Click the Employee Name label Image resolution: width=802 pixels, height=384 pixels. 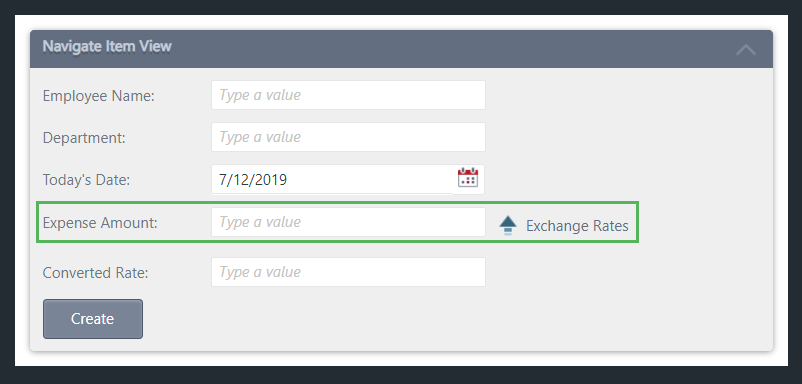(99, 96)
